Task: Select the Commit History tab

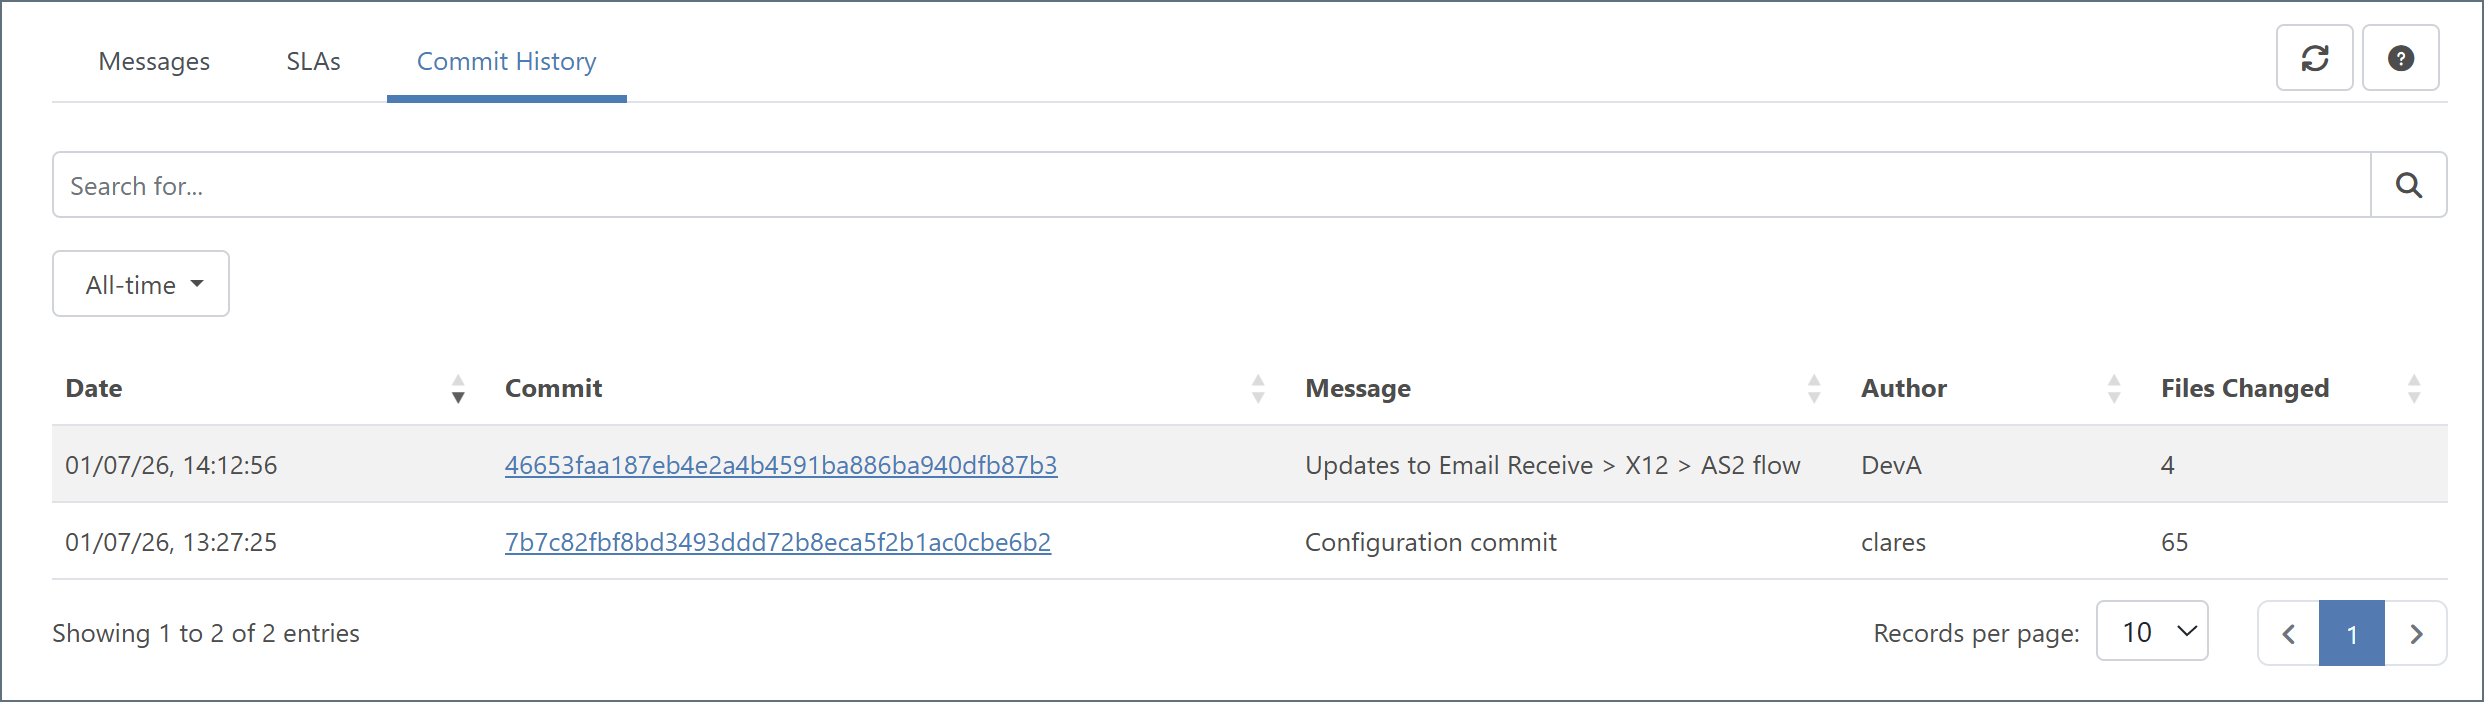Action: pos(506,62)
